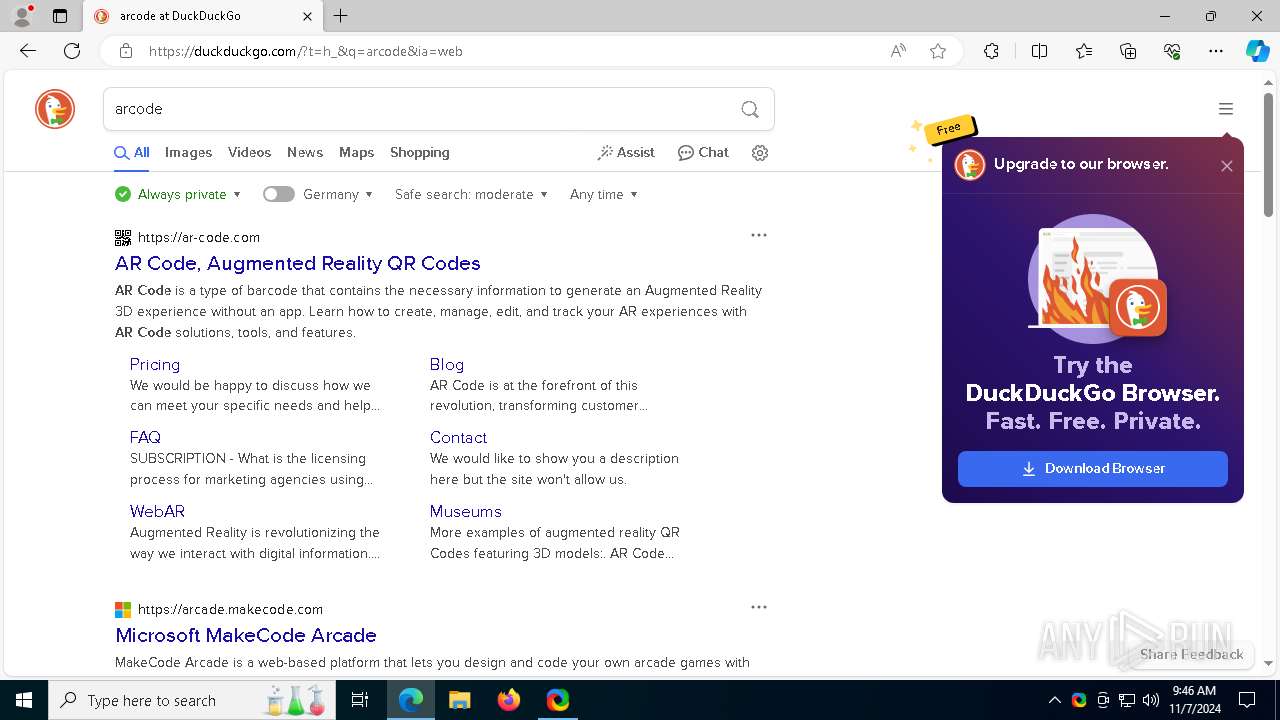Open options for ar-code.com result

pyautogui.click(x=759, y=235)
